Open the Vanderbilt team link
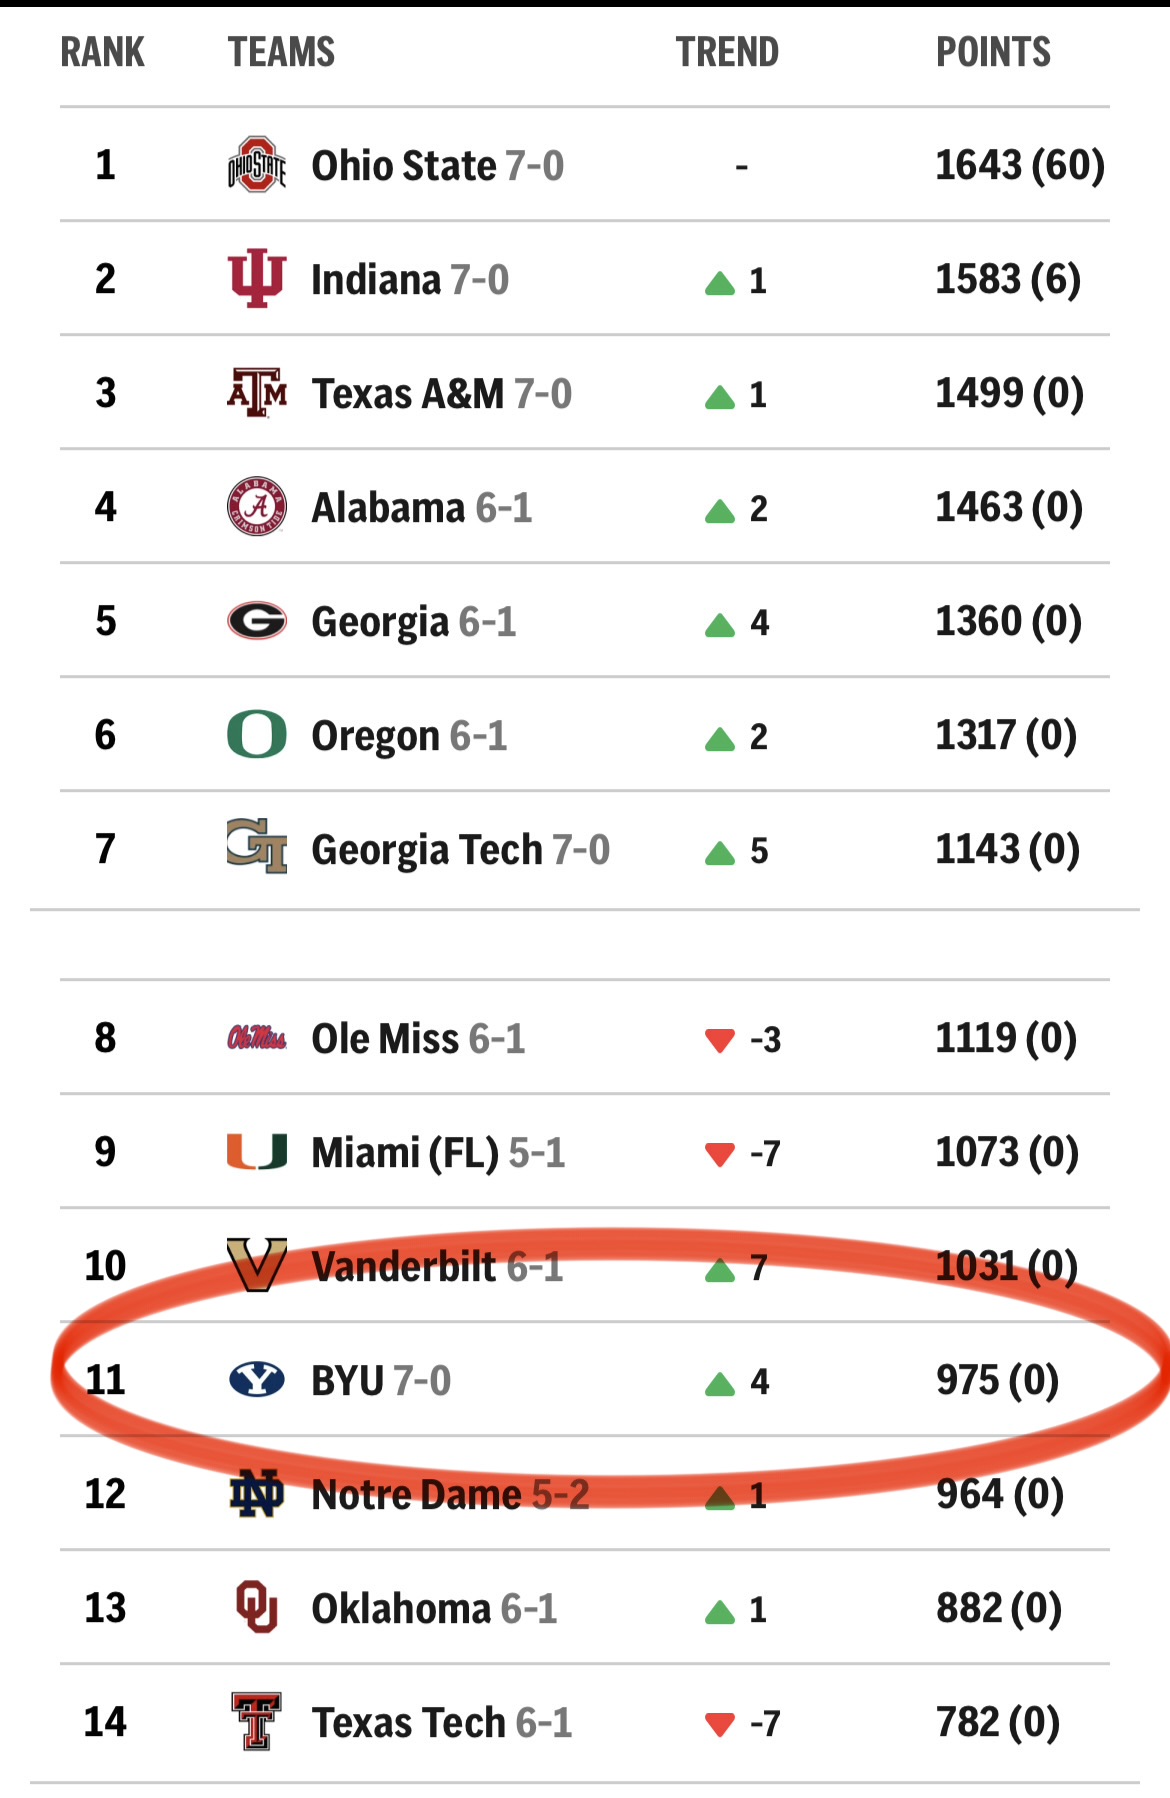1170x1798 pixels. tap(403, 1267)
